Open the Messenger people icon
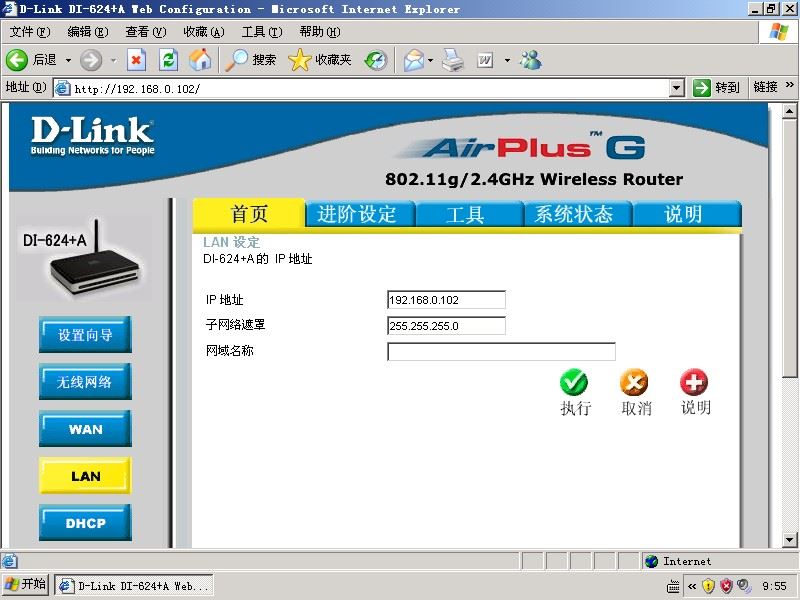The image size is (800, 600). [x=531, y=60]
